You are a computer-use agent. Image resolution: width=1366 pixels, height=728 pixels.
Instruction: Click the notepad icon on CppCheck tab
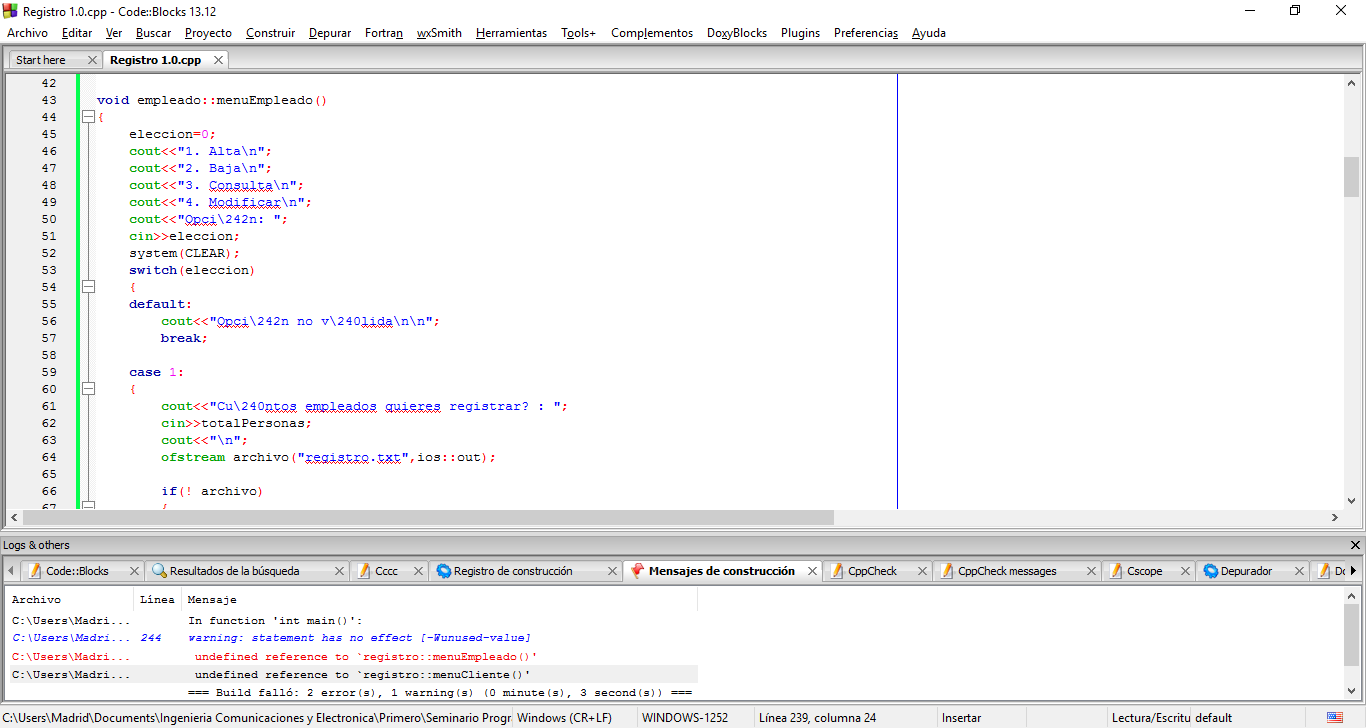click(837, 571)
